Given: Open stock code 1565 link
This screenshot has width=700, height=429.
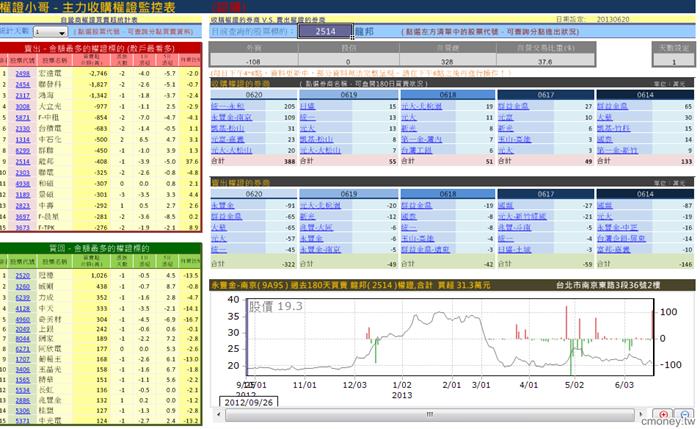Looking at the screenshot, I should pyautogui.click(x=23, y=379).
